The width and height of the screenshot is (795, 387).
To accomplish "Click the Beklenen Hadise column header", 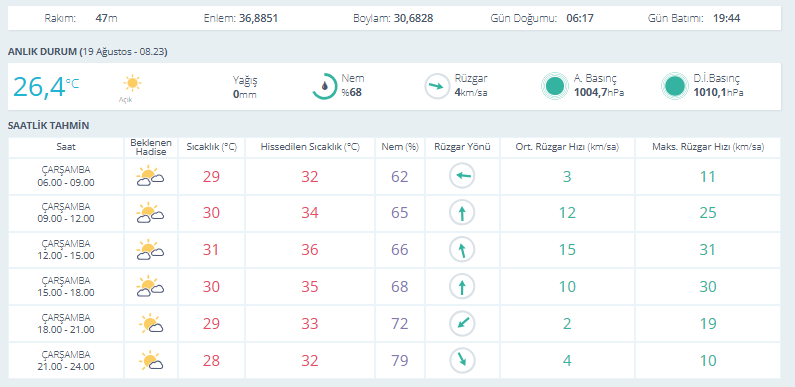I will (151, 147).
